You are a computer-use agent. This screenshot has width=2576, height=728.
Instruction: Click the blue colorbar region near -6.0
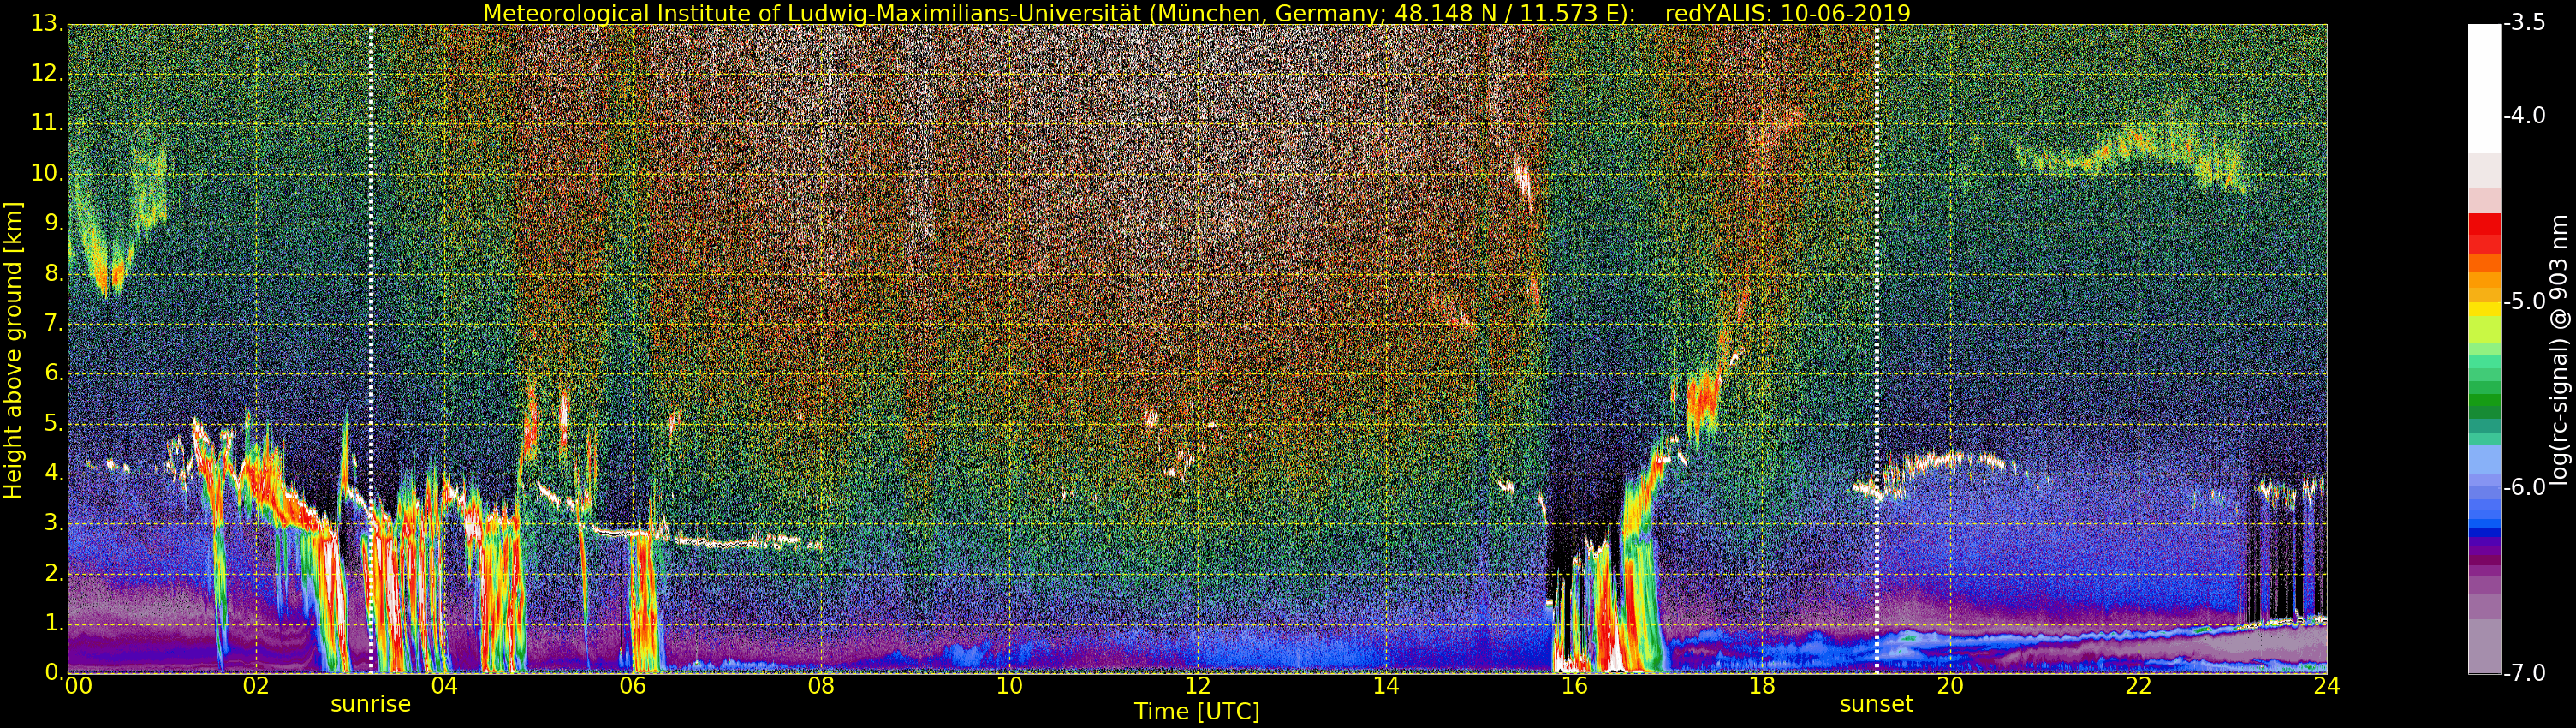[2484, 490]
